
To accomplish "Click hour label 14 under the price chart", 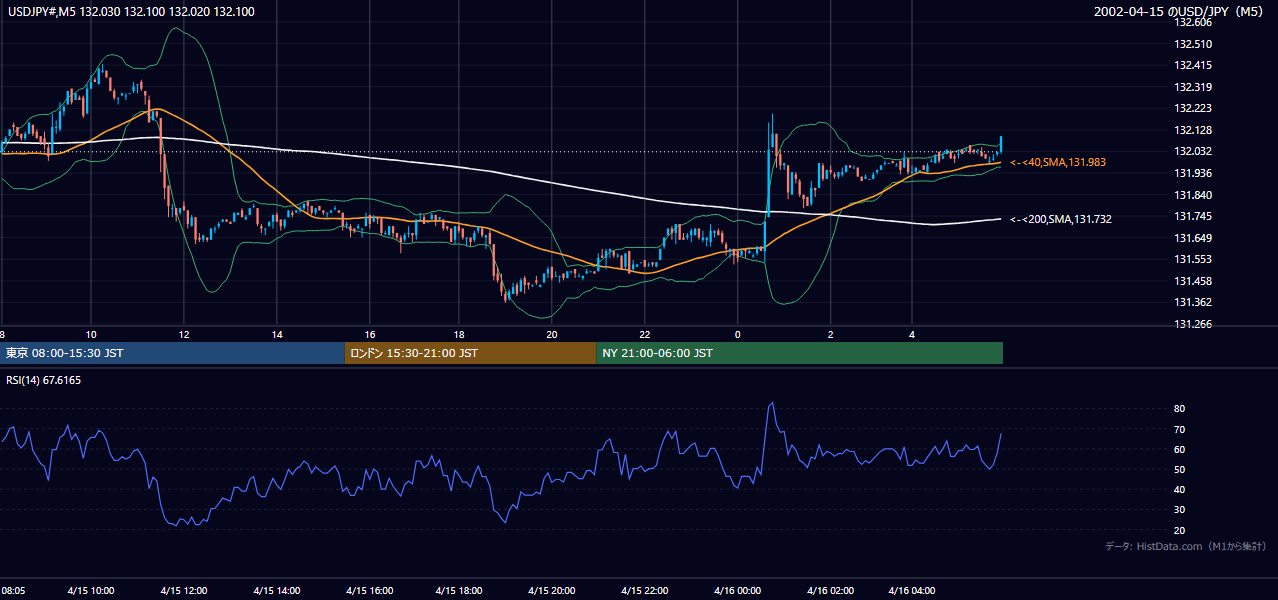I will tap(277, 334).
